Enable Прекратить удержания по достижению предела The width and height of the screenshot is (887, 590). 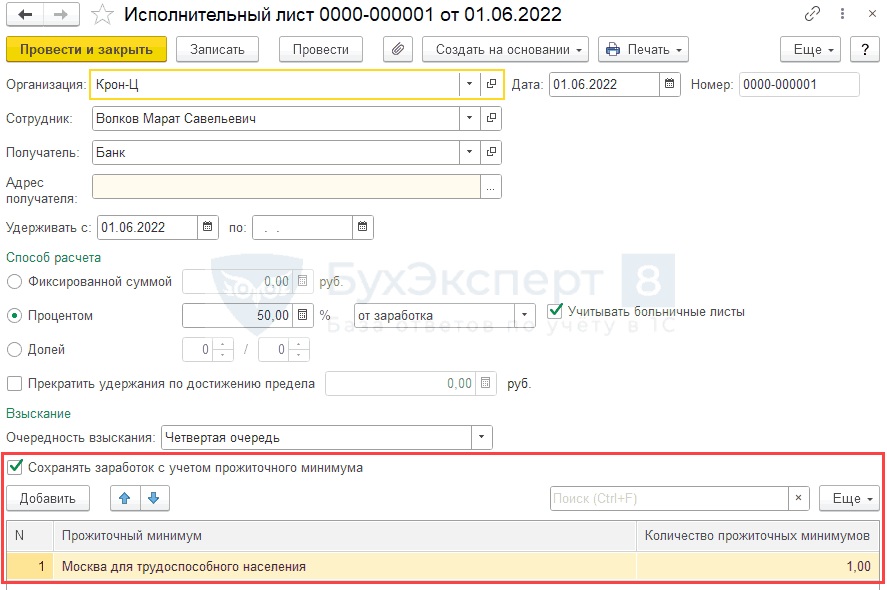tap(14, 383)
